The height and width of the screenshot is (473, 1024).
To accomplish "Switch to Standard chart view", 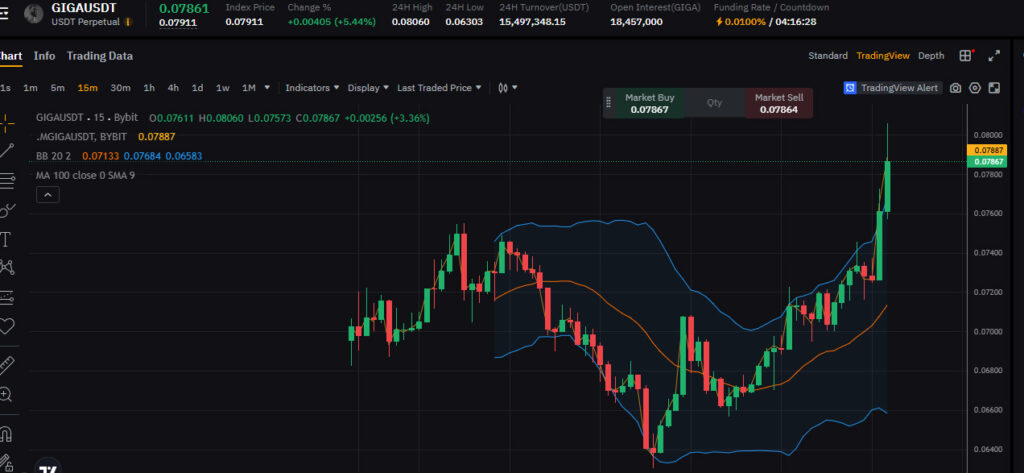I will point(828,56).
